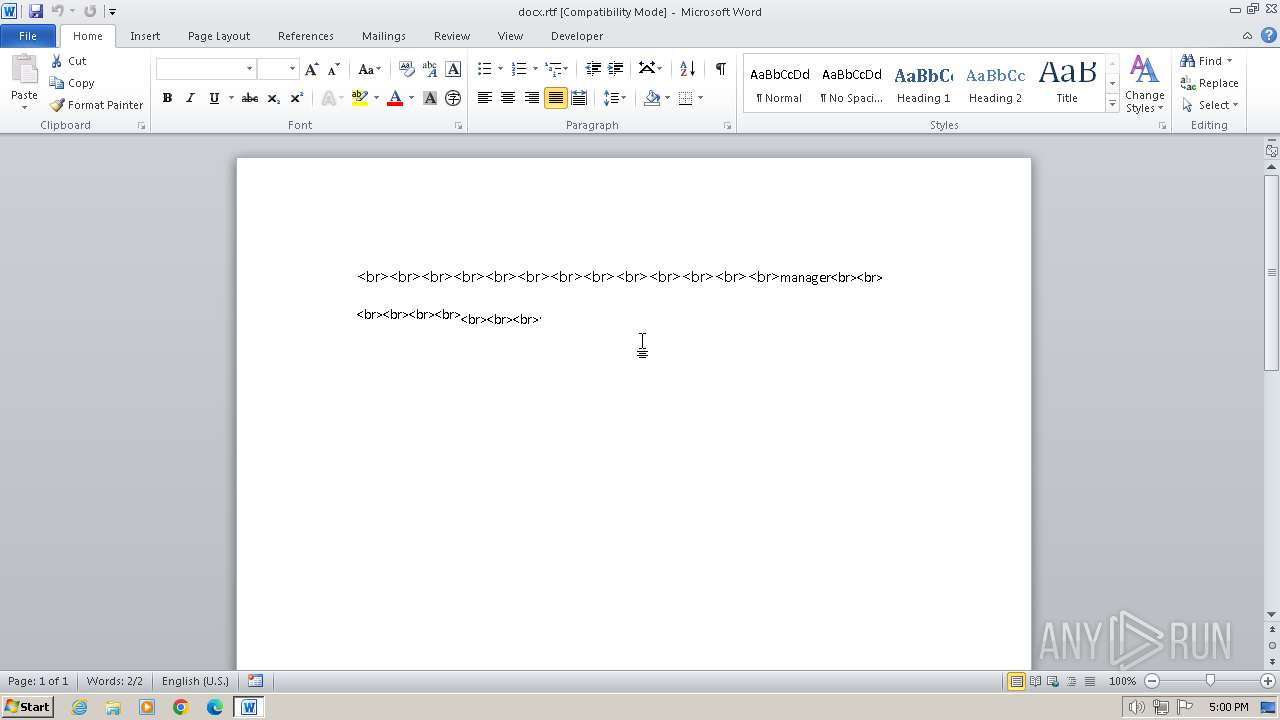This screenshot has height=720, width=1280.
Task: Click the Change Styles button
Action: pyautogui.click(x=1144, y=85)
